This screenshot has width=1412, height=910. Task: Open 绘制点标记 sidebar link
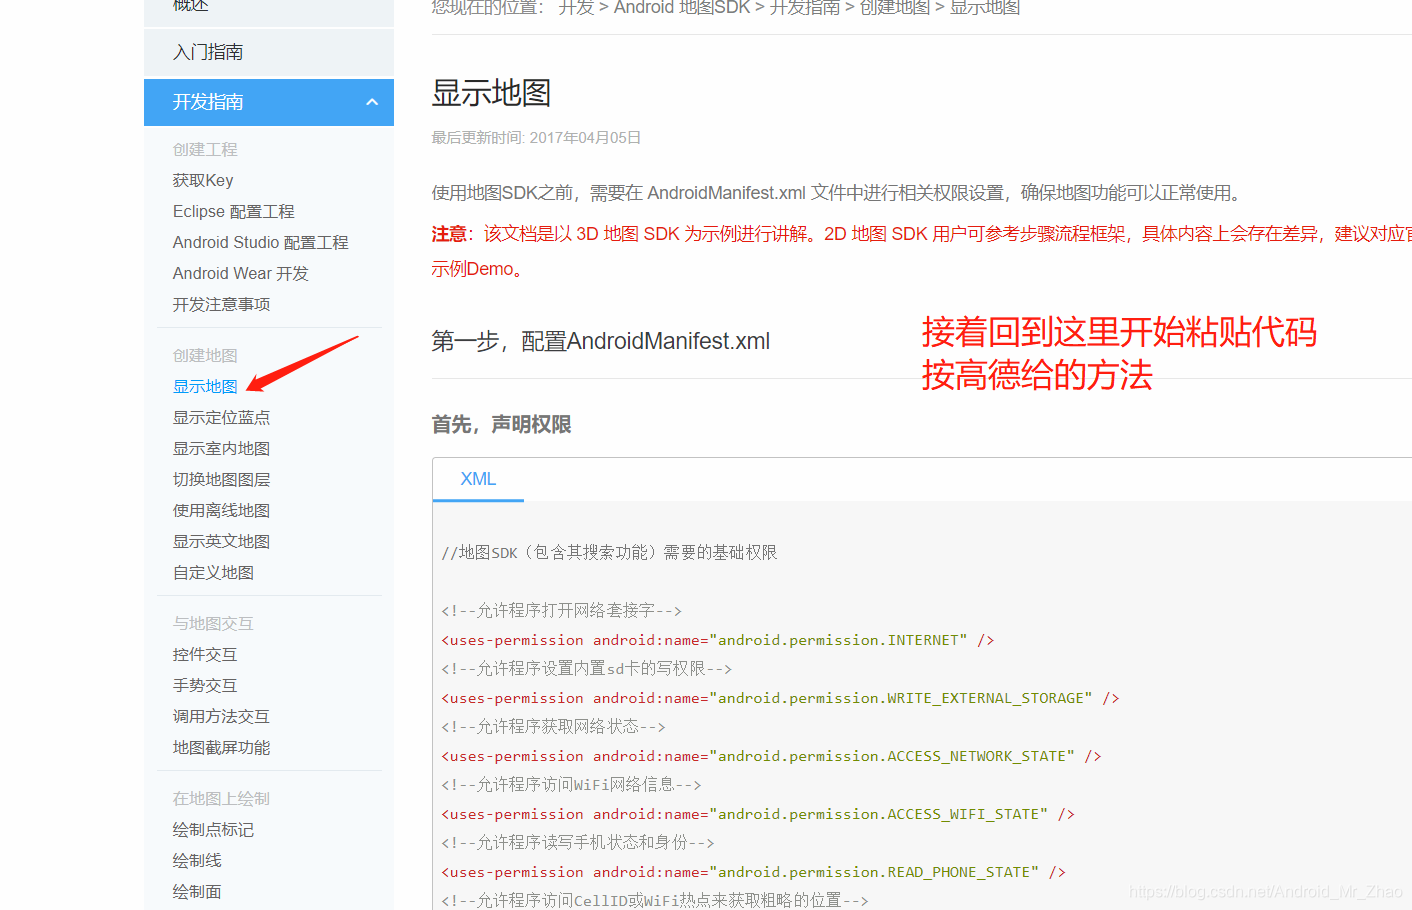pyautogui.click(x=213, y=829)
